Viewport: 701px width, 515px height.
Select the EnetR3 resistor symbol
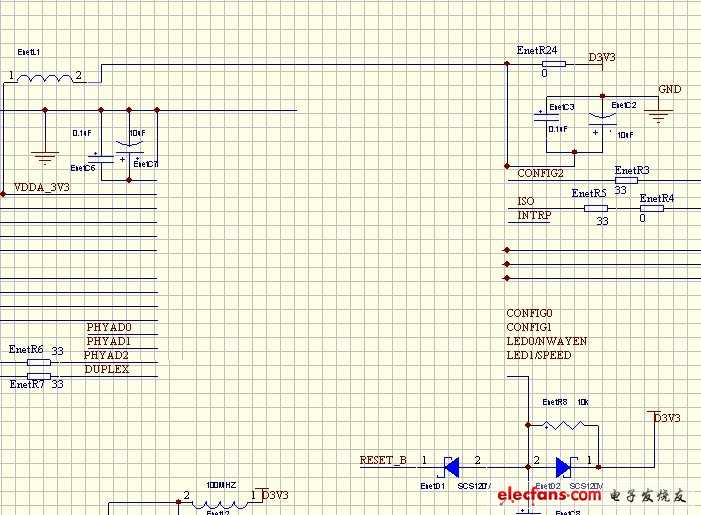pos(626,180)
